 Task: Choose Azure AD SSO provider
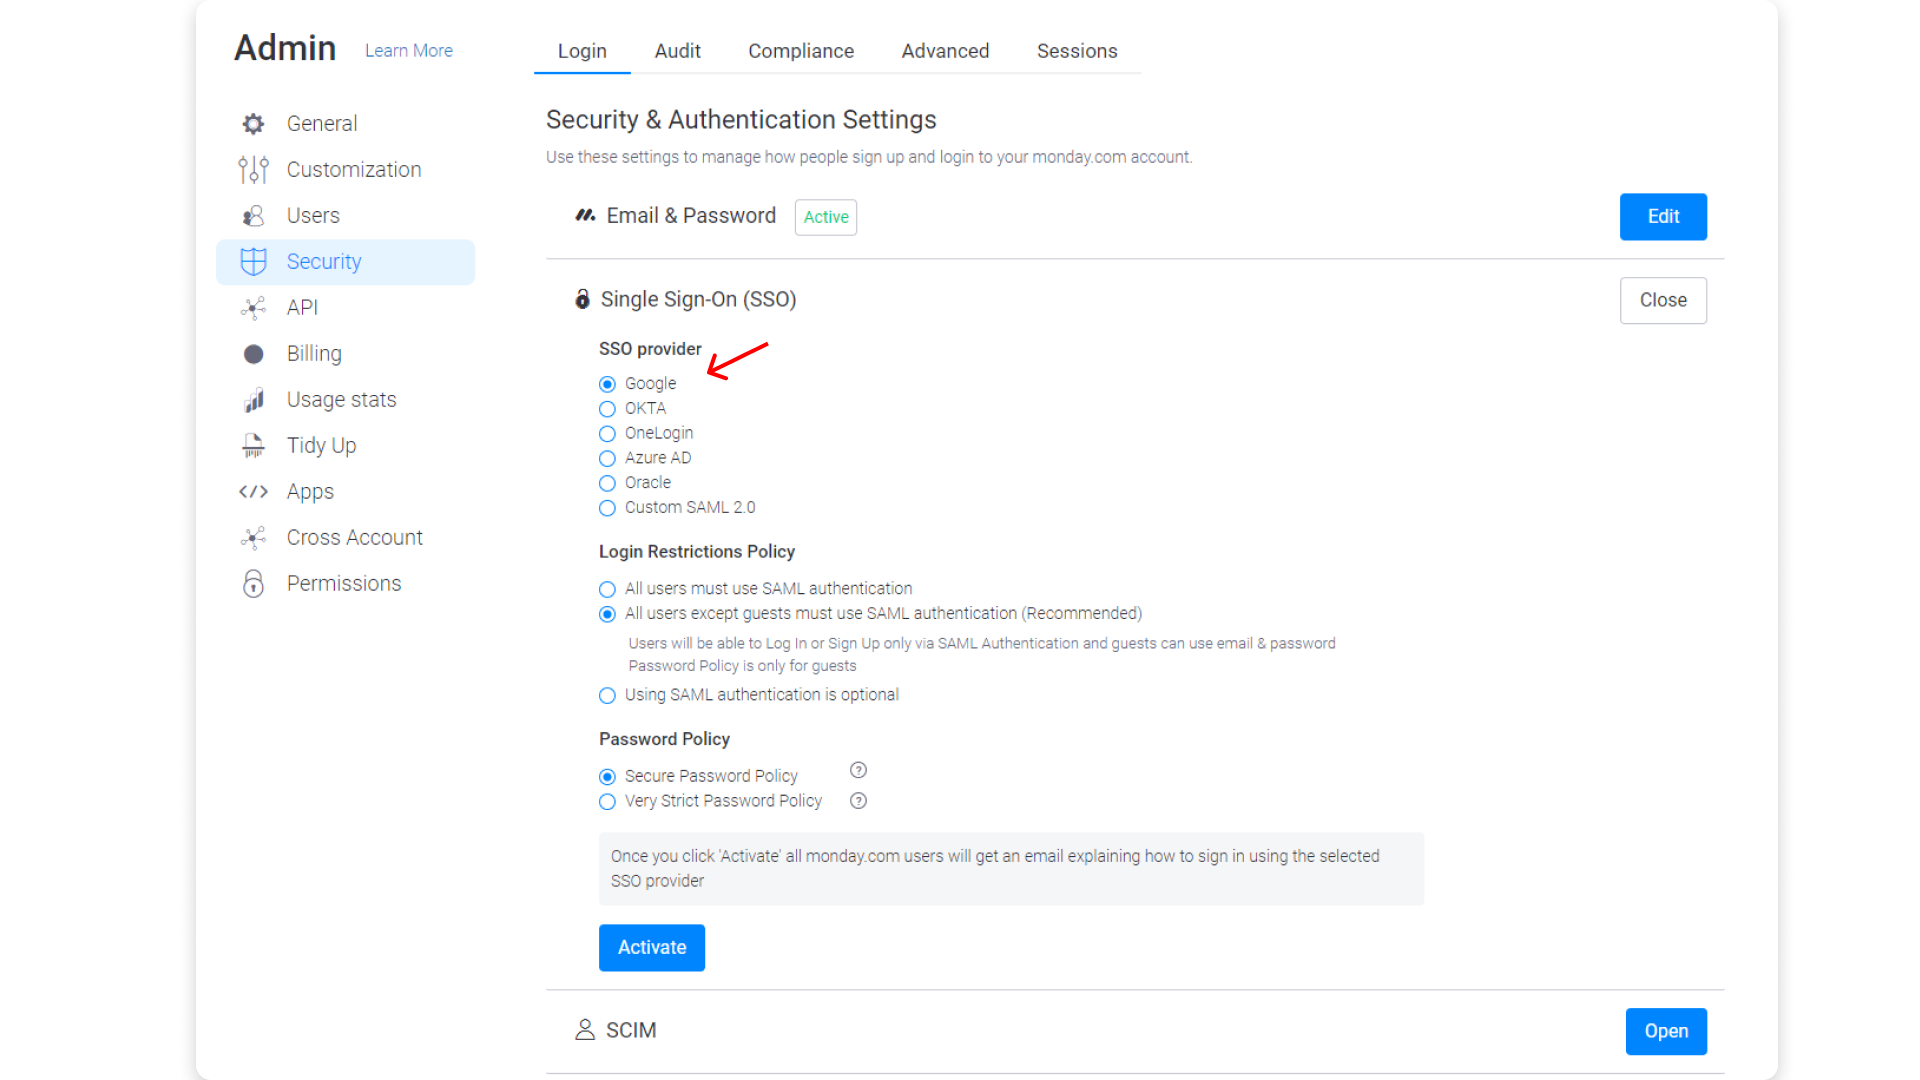pos(607,459)
